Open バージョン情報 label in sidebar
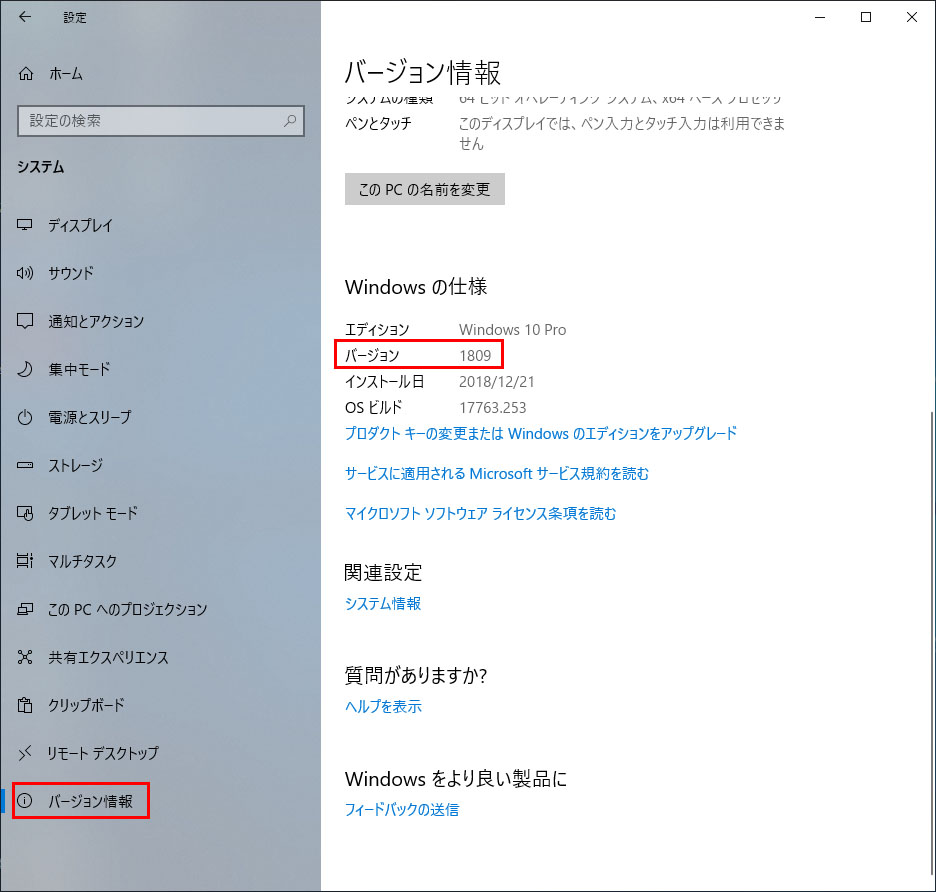This screenshot has height=892, width=936. (90, 801)
